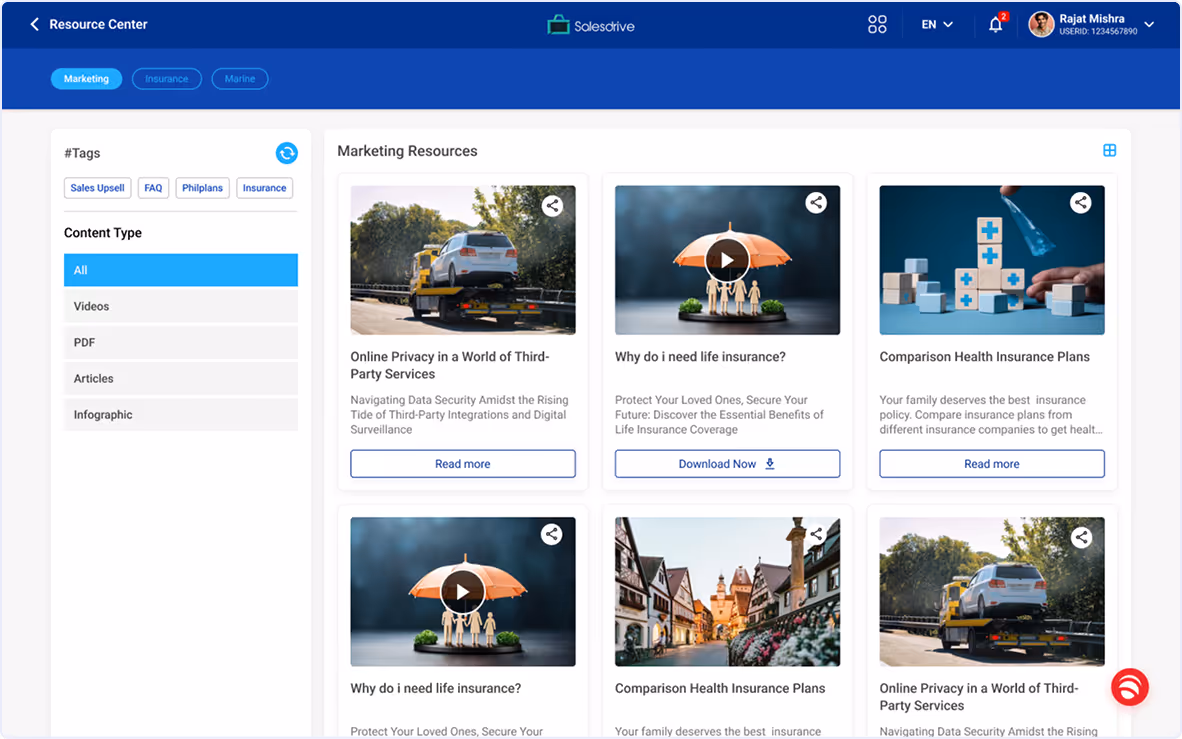Screen dimensions: 1182x739
Task: Open the EN language dropdown
Action: pyautogui.click(x=937, y=25)
